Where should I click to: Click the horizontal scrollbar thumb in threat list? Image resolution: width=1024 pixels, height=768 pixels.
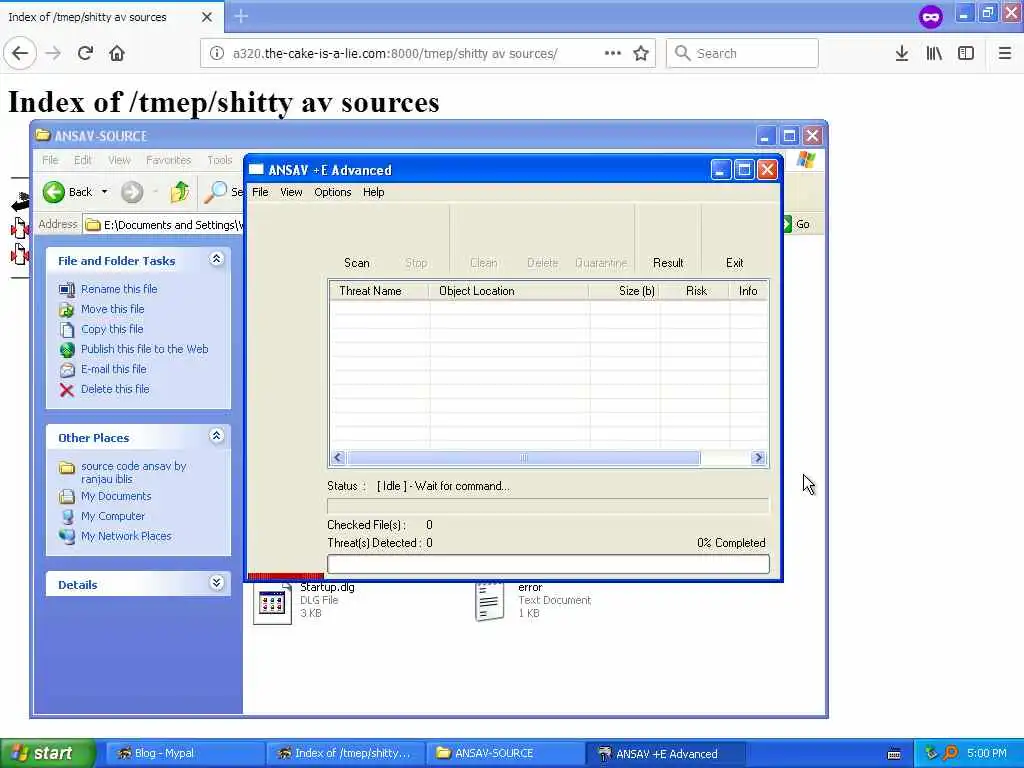coord(523,458)
